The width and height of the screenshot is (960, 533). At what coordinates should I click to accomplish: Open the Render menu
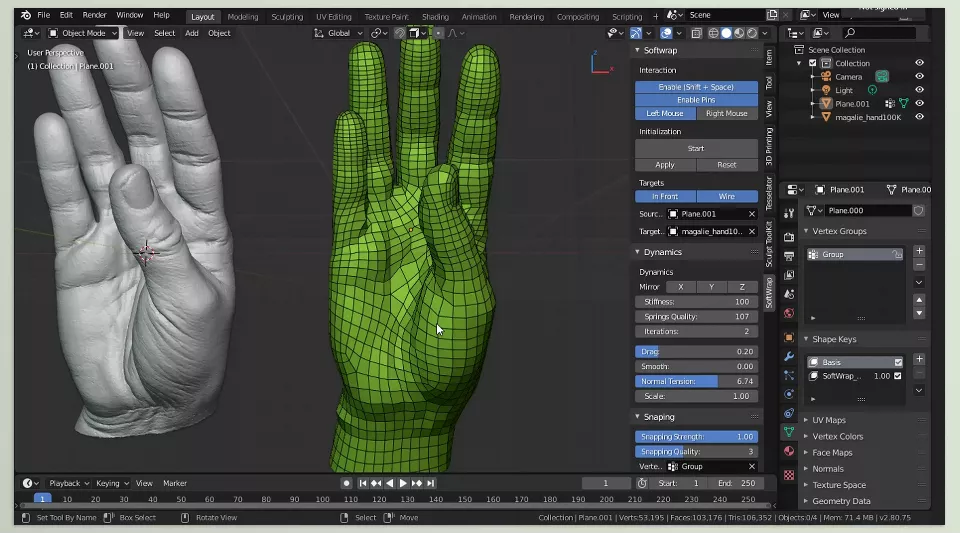tap(94, 15)
